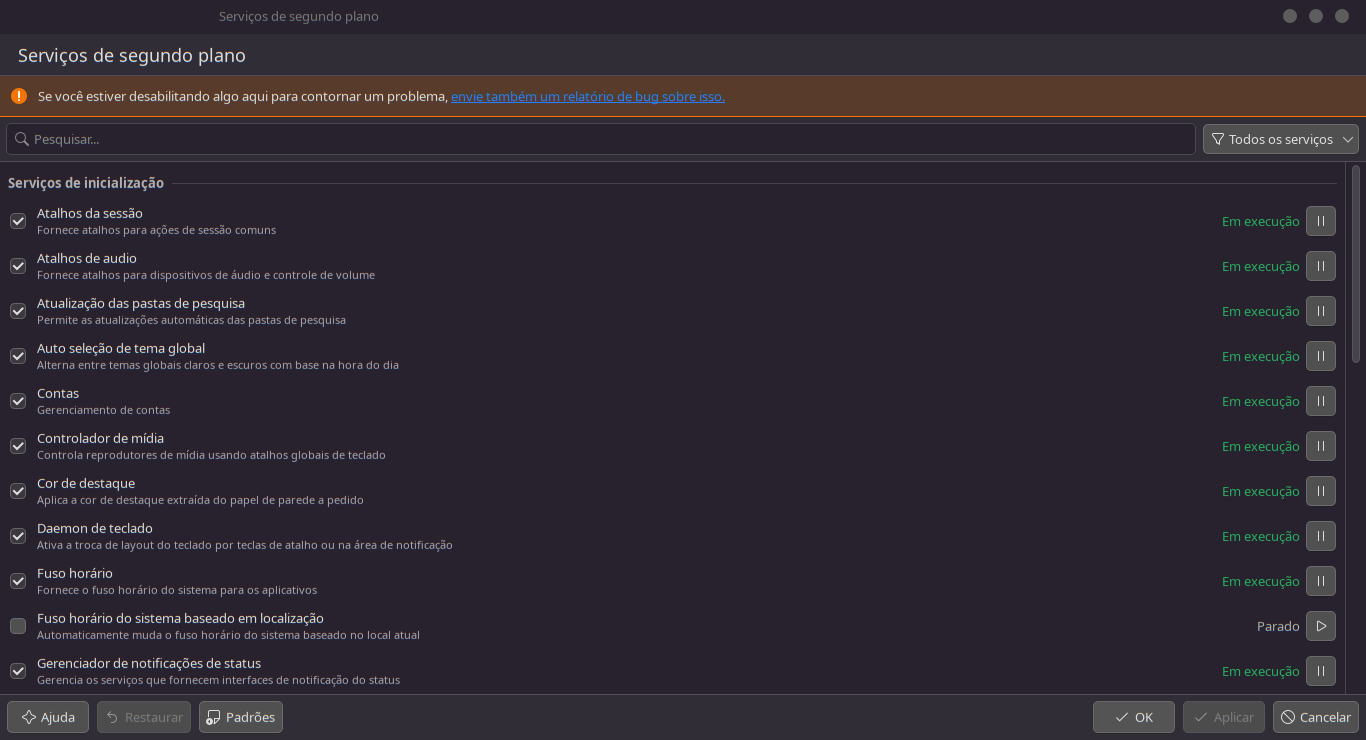
Task: Pause the Cor de destaque service
Action: (1320, 491)
